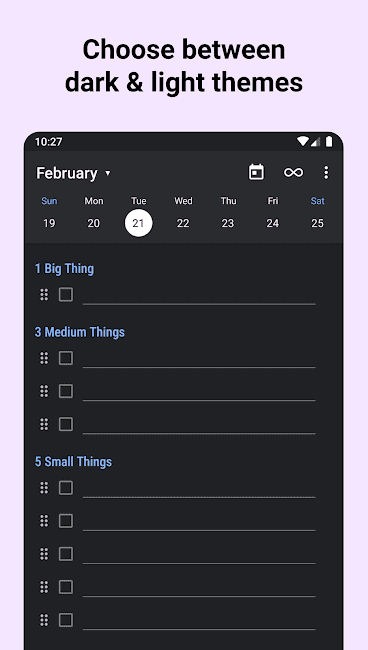
Task: Open the calendar today icon
Action: 256,172
